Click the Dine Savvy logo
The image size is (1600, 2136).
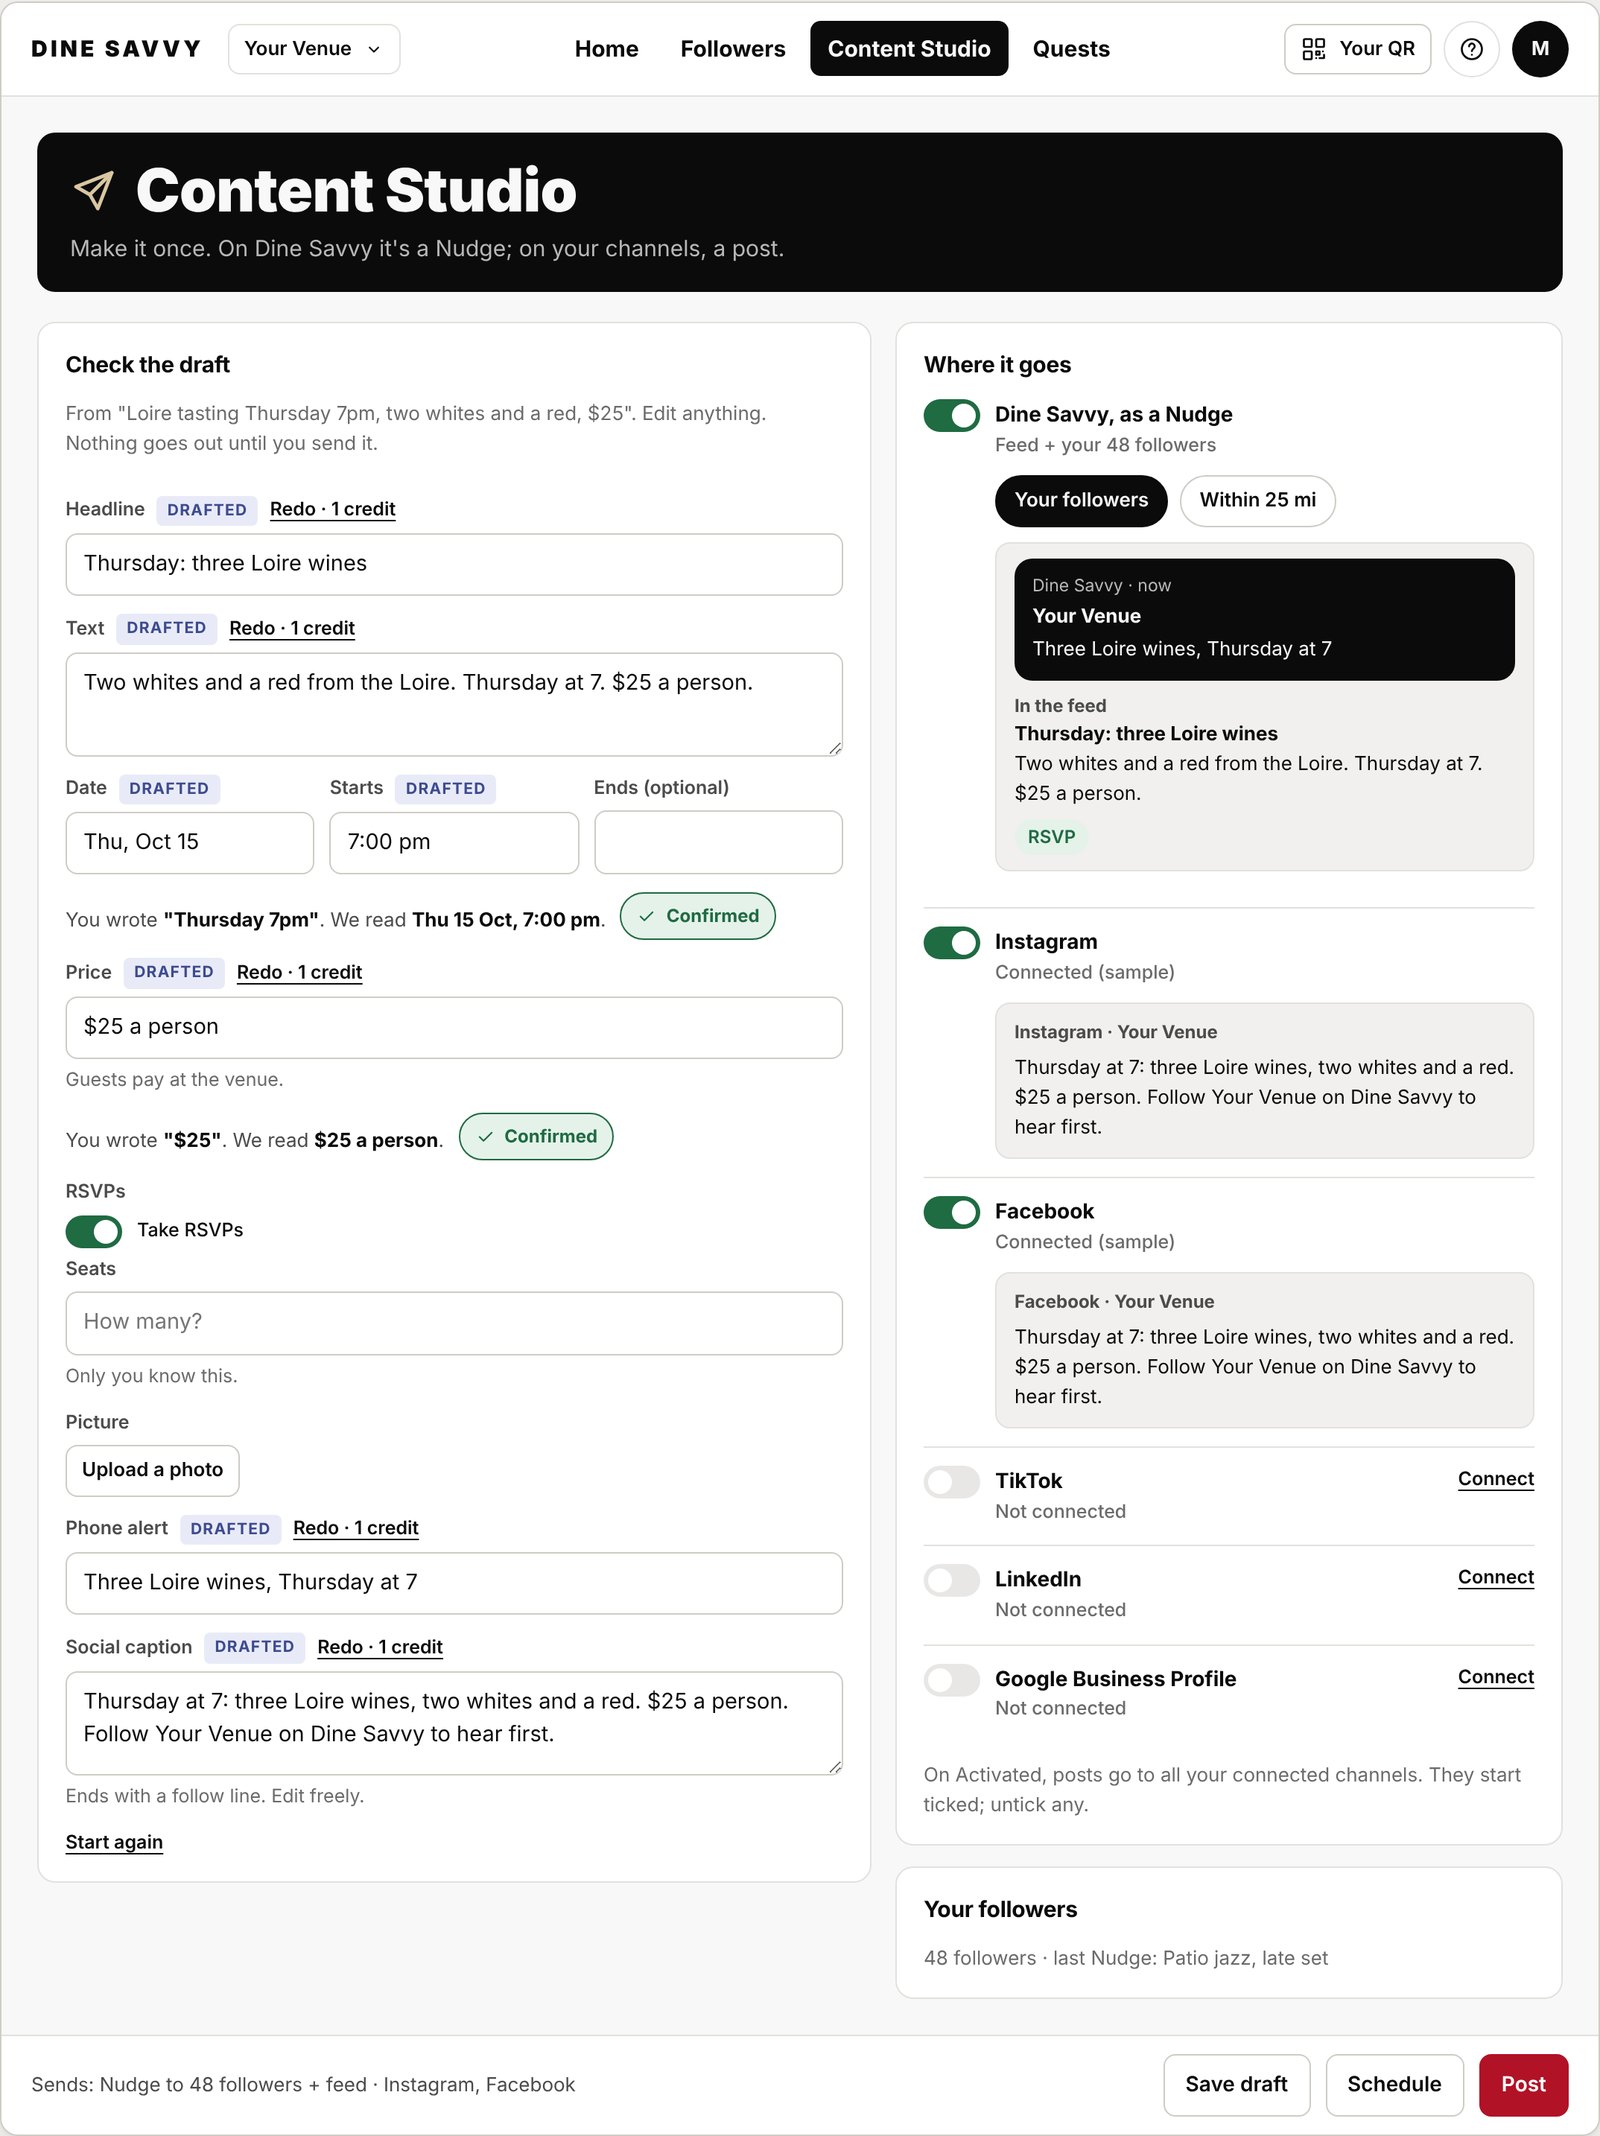(x=116, y=49)
